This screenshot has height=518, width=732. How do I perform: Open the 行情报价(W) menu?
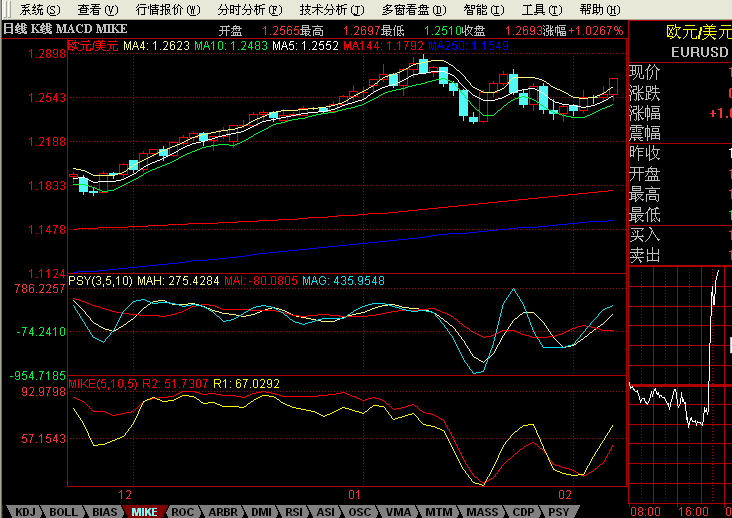click(x=168, y=10)
